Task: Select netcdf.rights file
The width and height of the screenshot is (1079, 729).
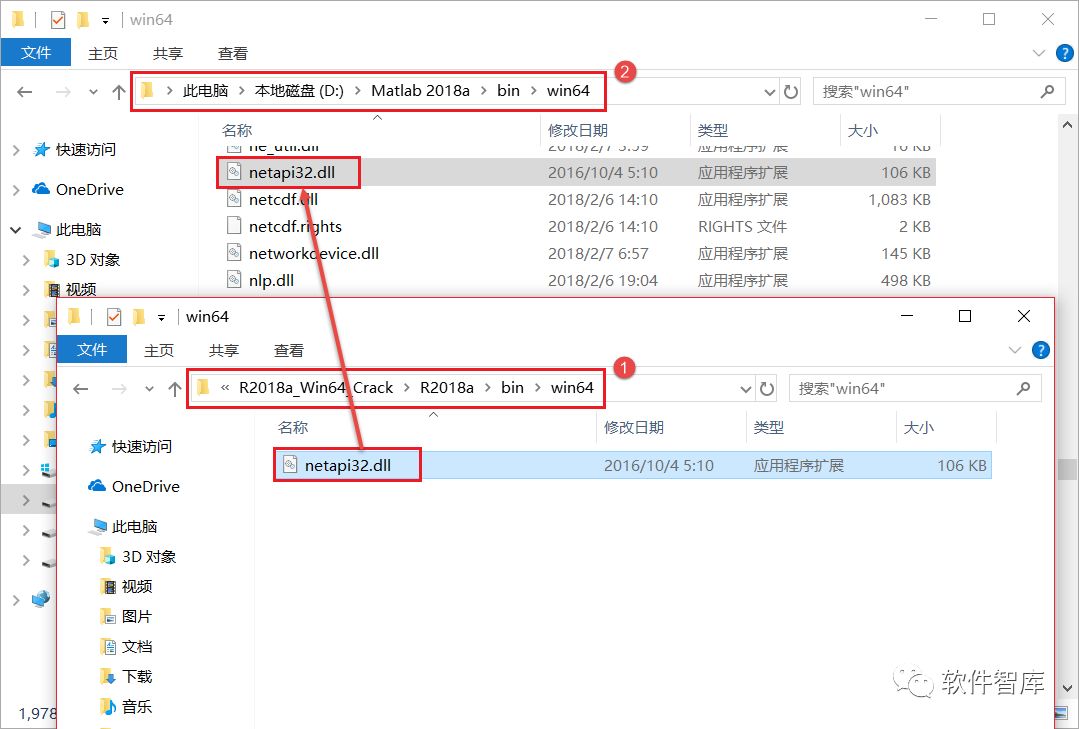Action: point(295,226)
